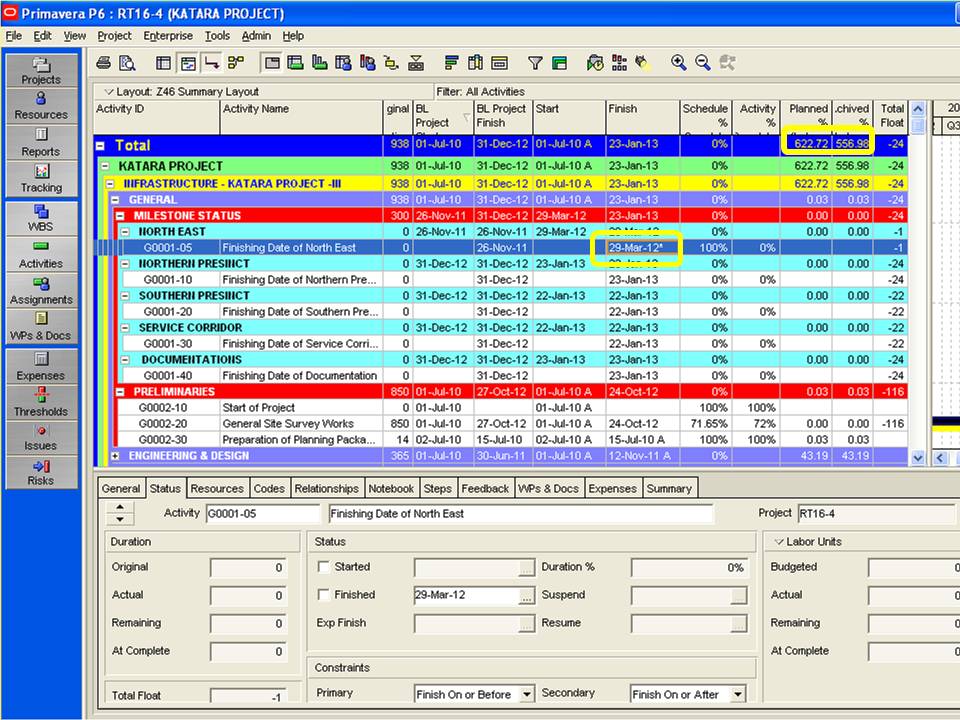Click the Print toolbar icon

coord(104,62)
